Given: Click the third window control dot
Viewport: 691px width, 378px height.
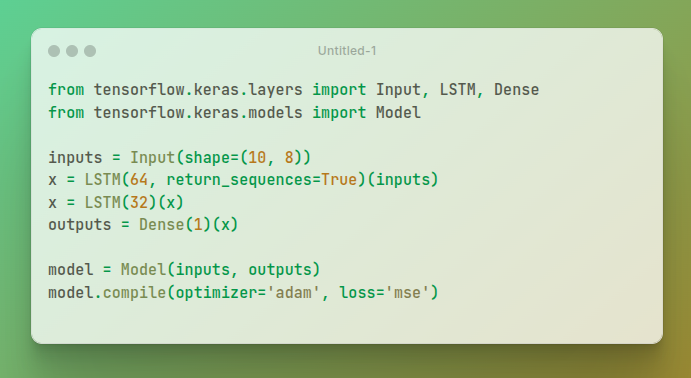Looking at the screenshot, I should pyautogui.click(x=90, y=51).
